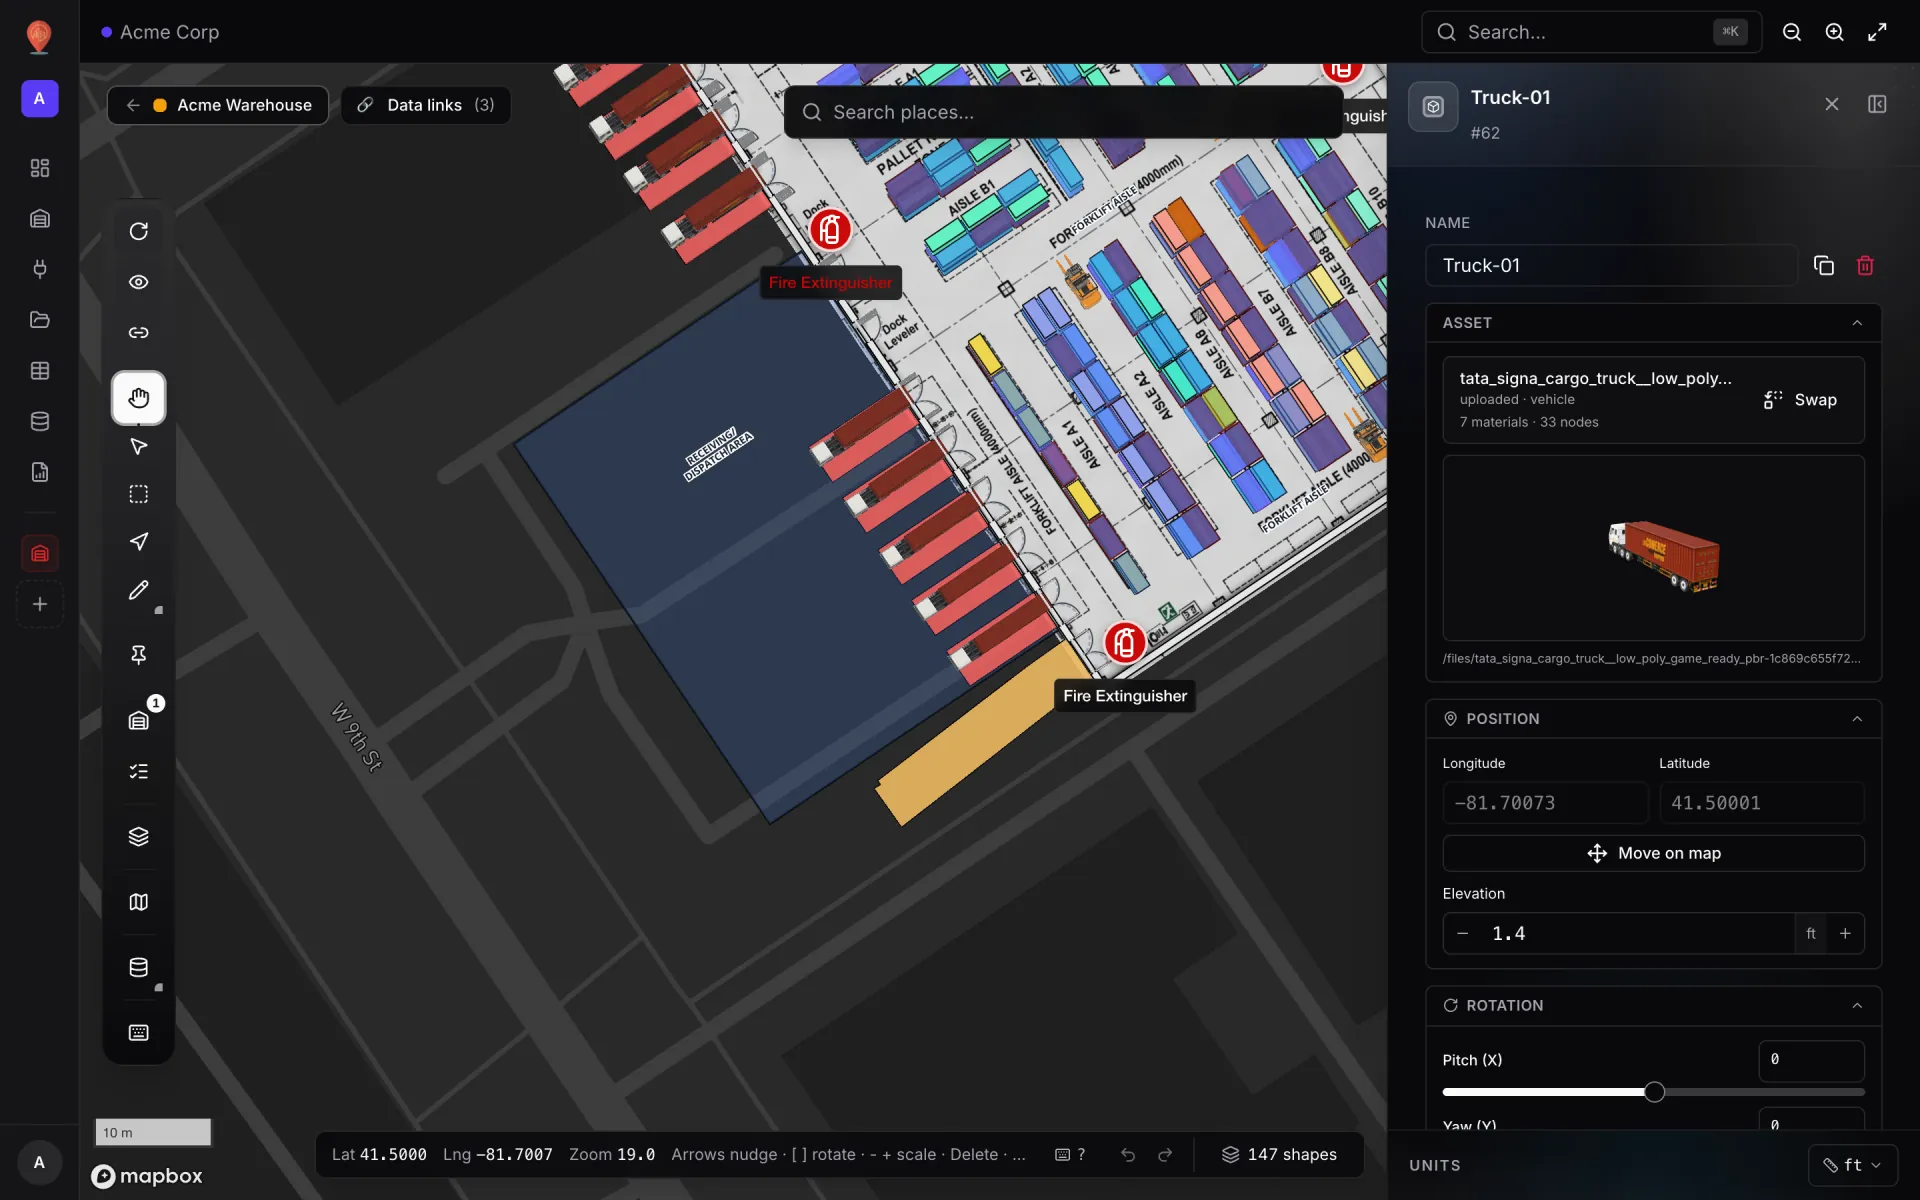Open the ft units dropdown

point(1853,1165)
